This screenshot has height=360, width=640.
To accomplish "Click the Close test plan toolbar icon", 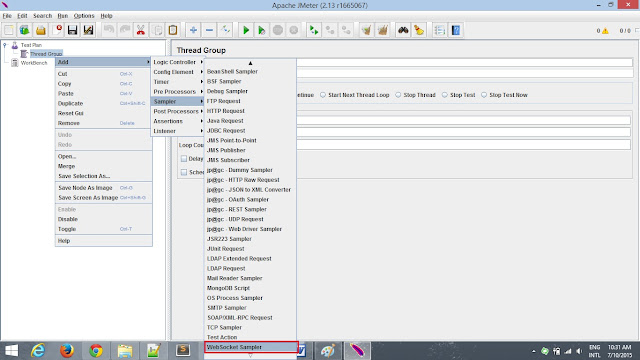I will pos(57,30).
